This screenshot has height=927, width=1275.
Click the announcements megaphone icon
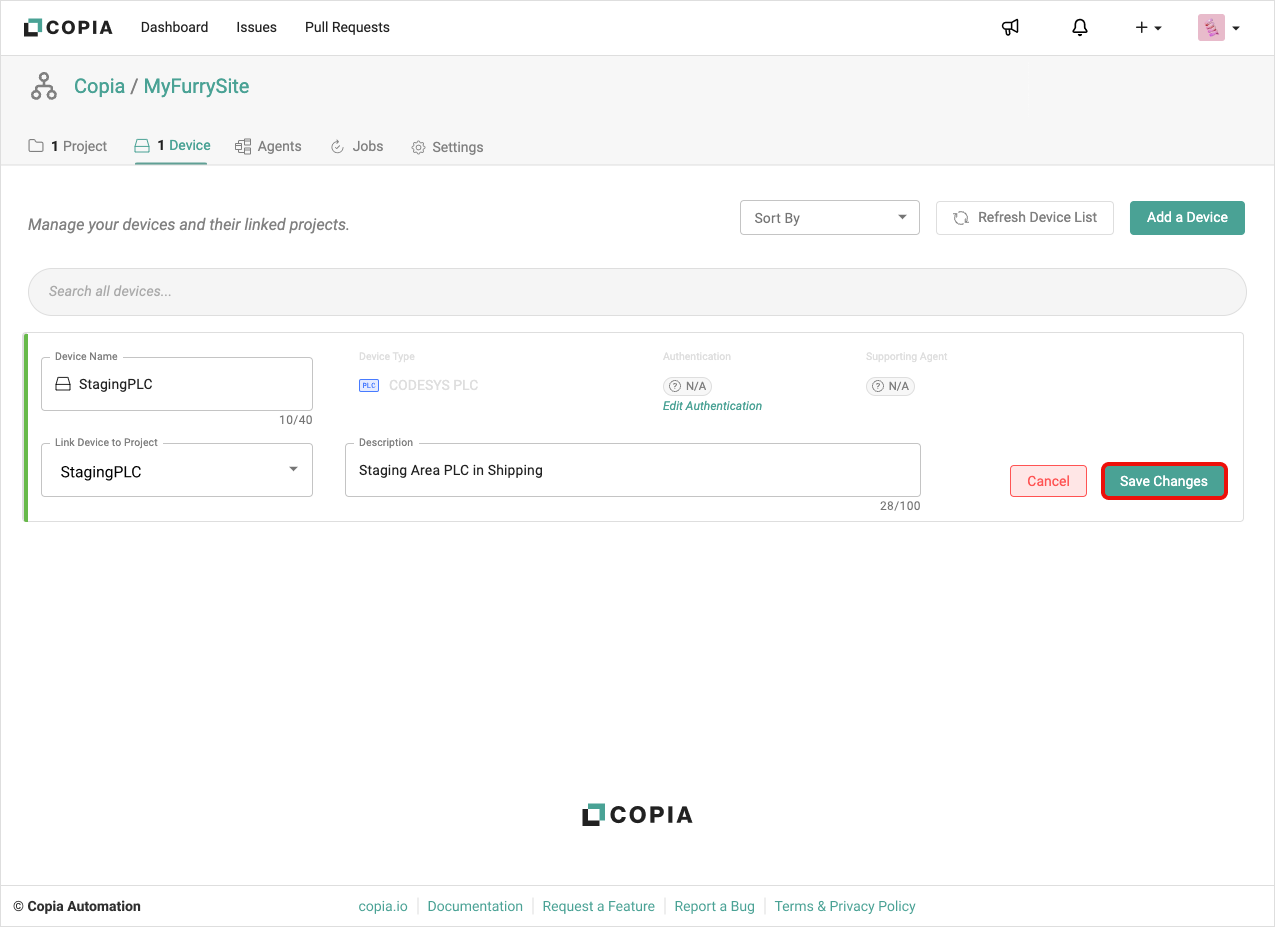1010,28
